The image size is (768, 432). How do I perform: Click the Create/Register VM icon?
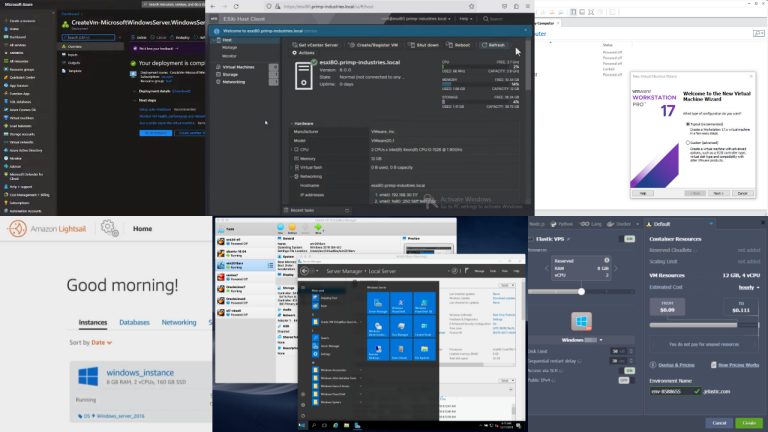pyautogui.click(x=352, y=45)
